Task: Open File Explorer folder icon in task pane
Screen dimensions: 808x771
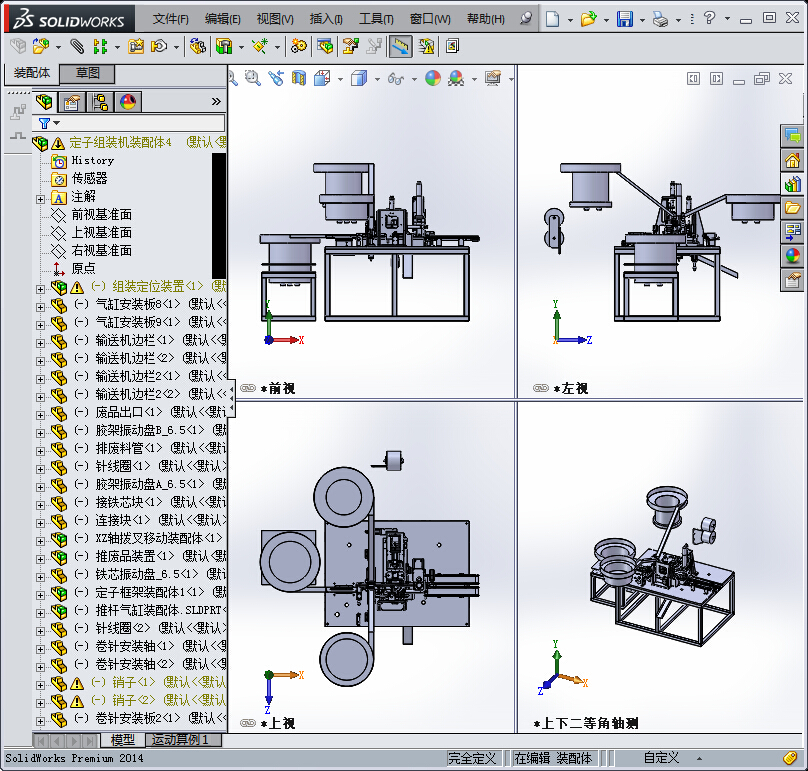Action: tap(793, 208)
